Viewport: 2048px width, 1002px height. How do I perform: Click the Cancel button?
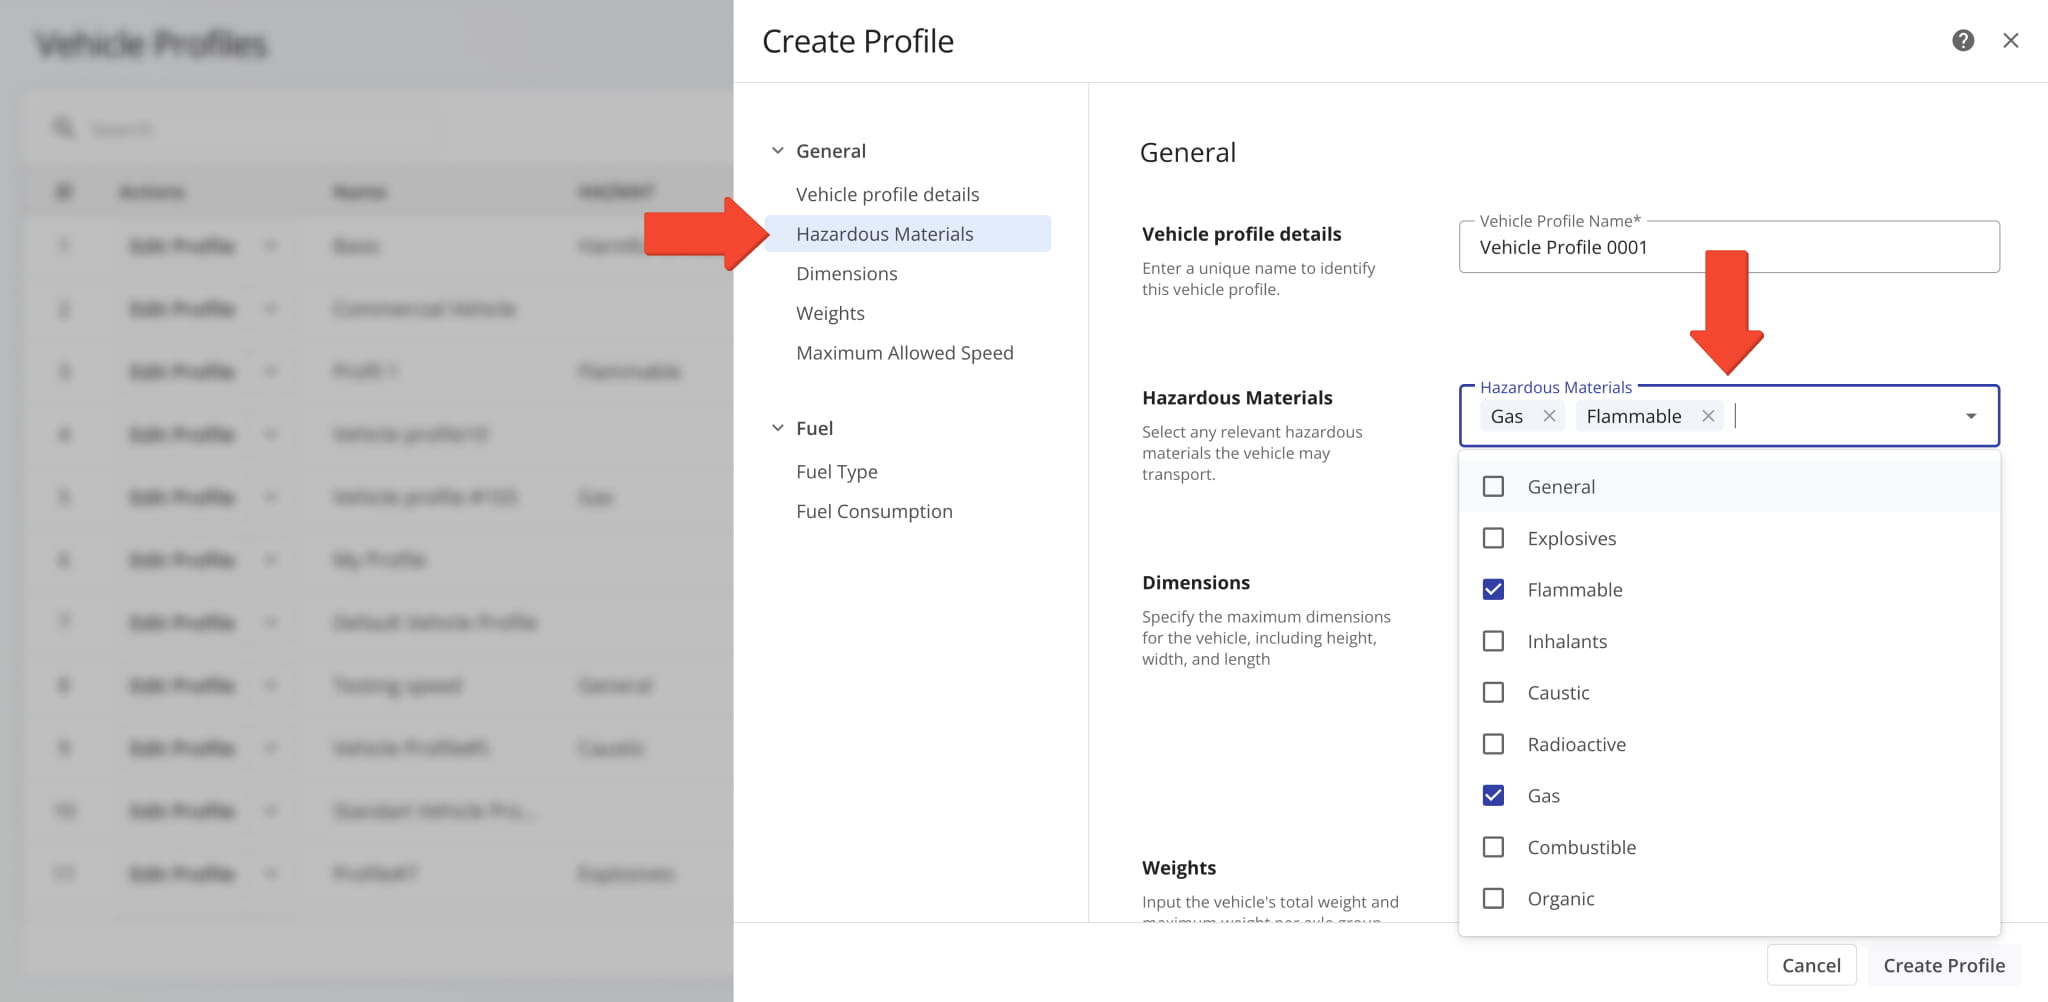(x=1811, y=965)
